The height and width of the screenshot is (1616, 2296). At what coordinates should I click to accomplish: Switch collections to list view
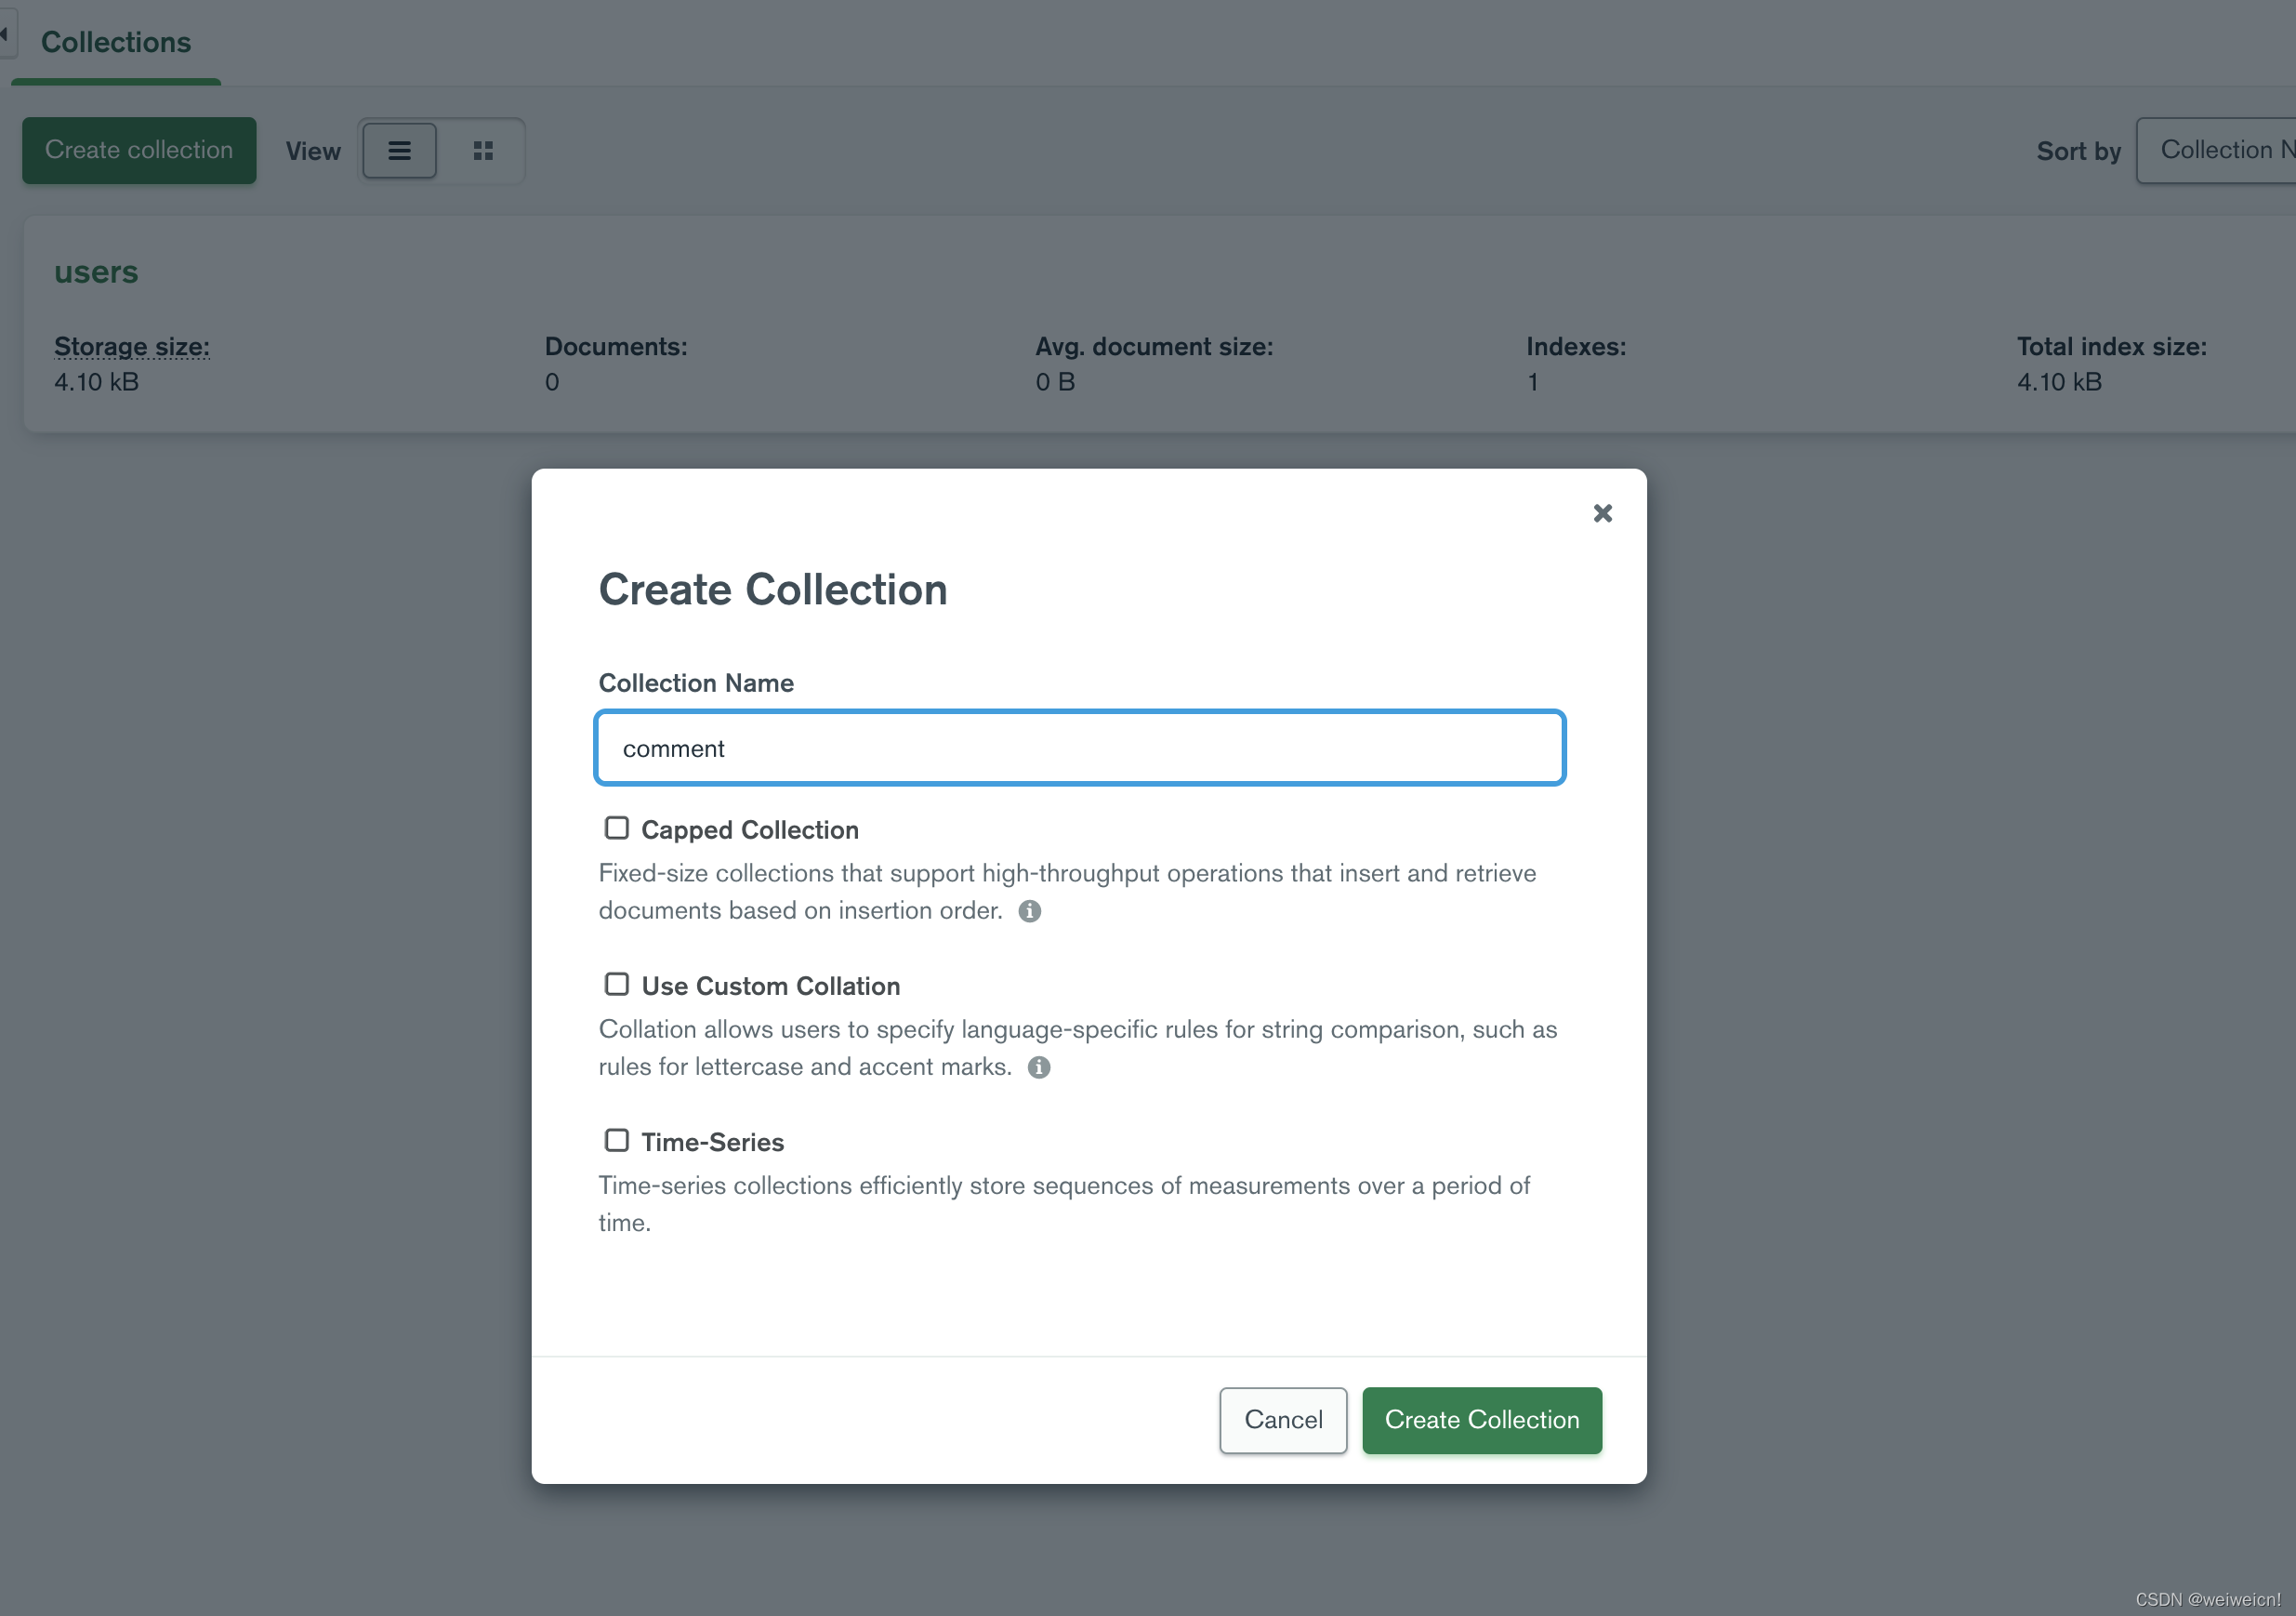[399, 150]
